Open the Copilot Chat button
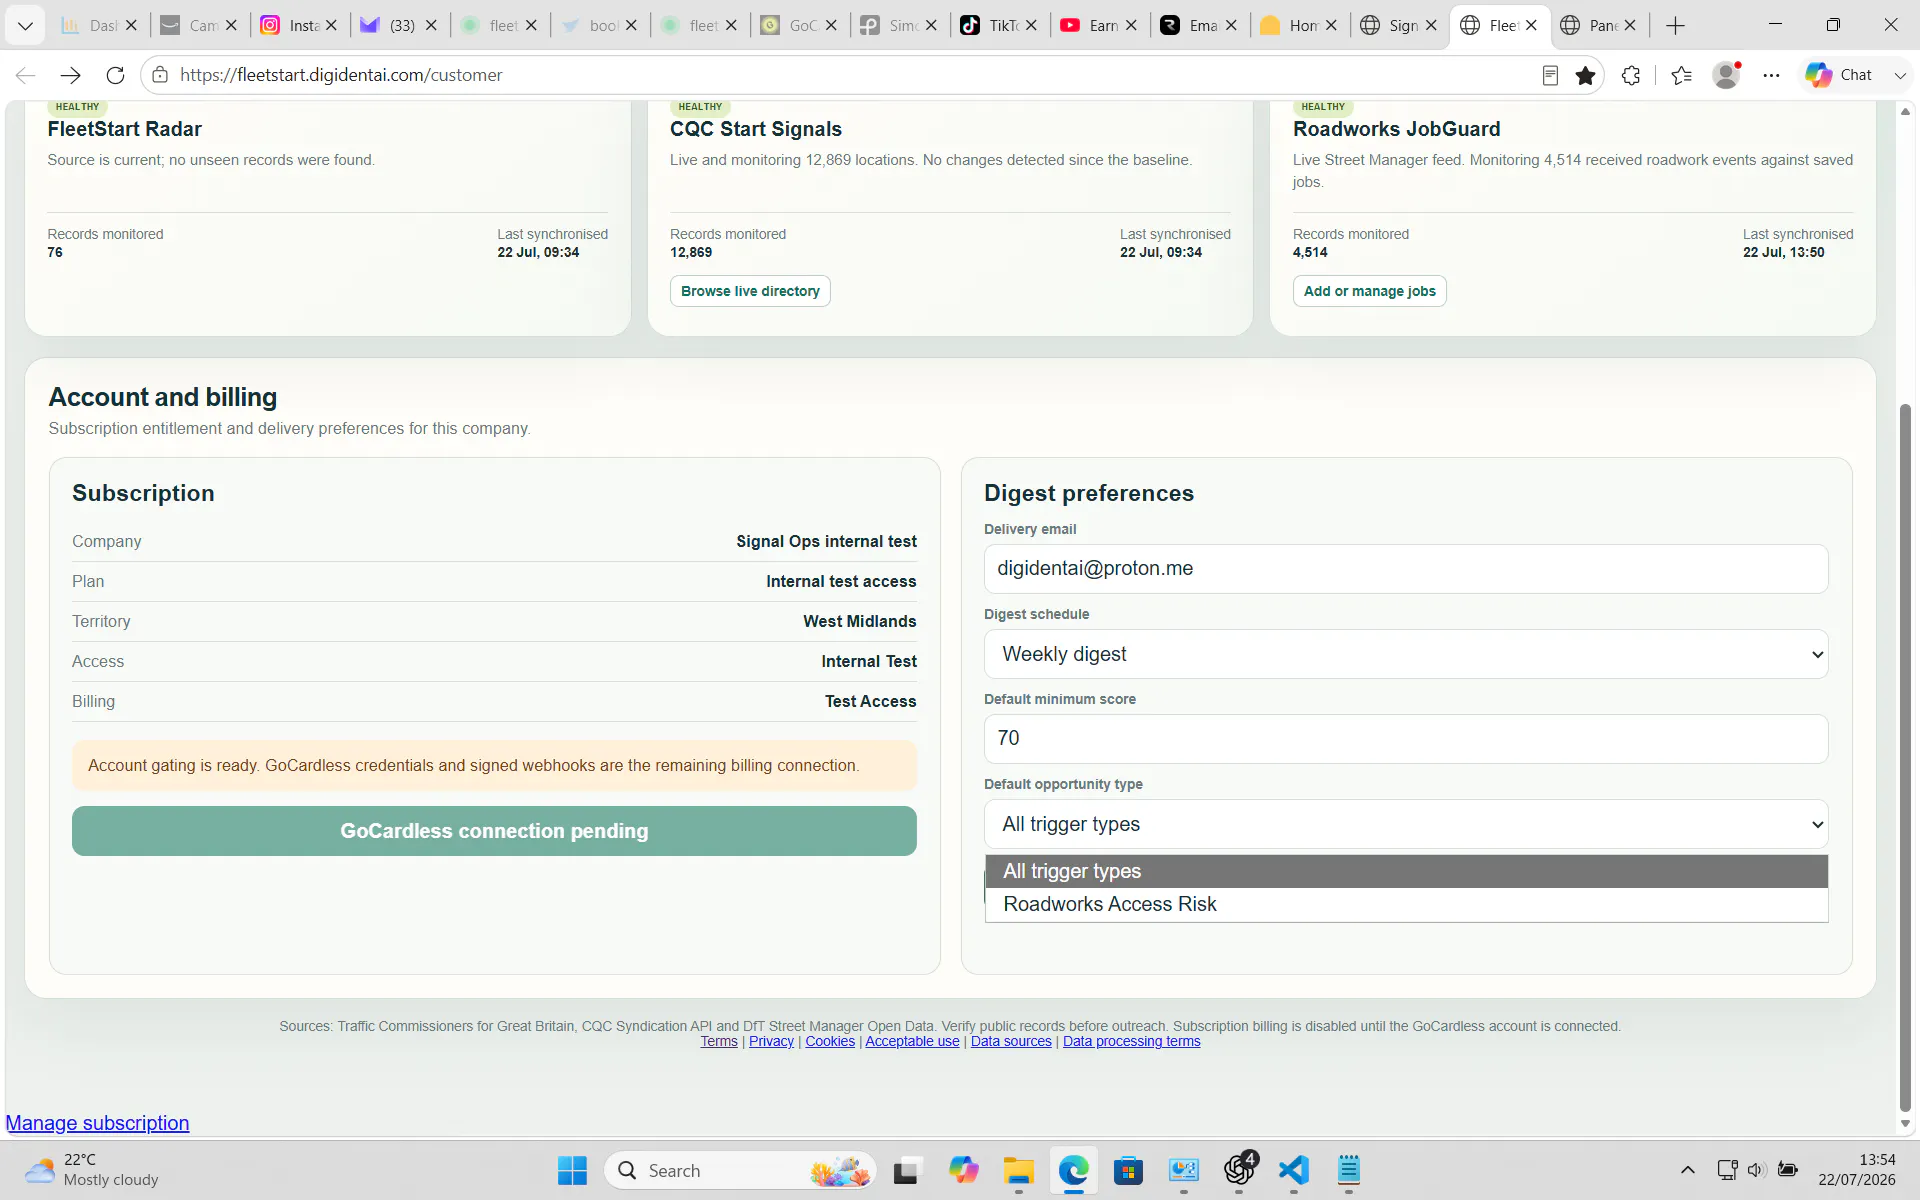1920x1200 pixels. point(1838,75)
